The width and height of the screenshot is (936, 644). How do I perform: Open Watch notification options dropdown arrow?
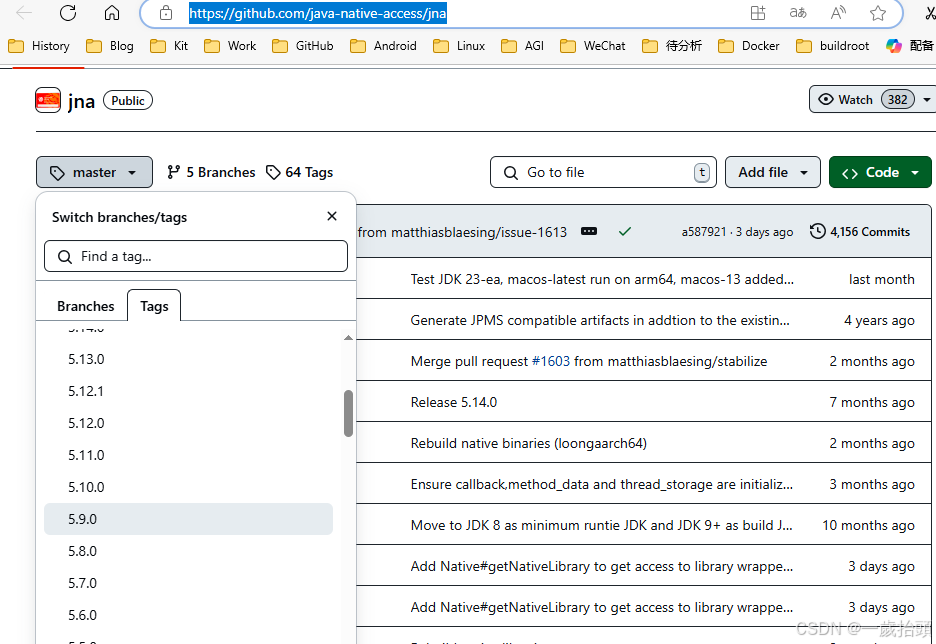point(926,100)
